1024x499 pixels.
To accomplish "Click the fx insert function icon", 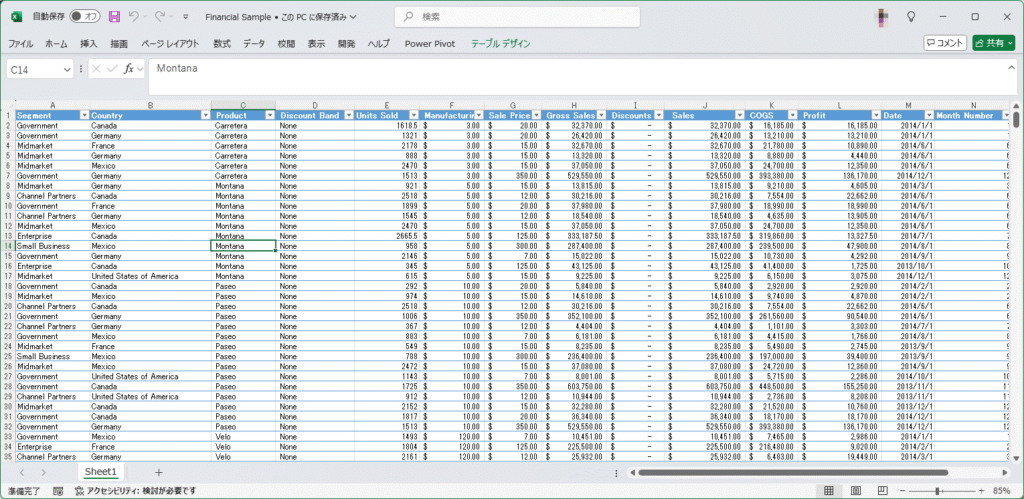I will click(x=129, y=69).
